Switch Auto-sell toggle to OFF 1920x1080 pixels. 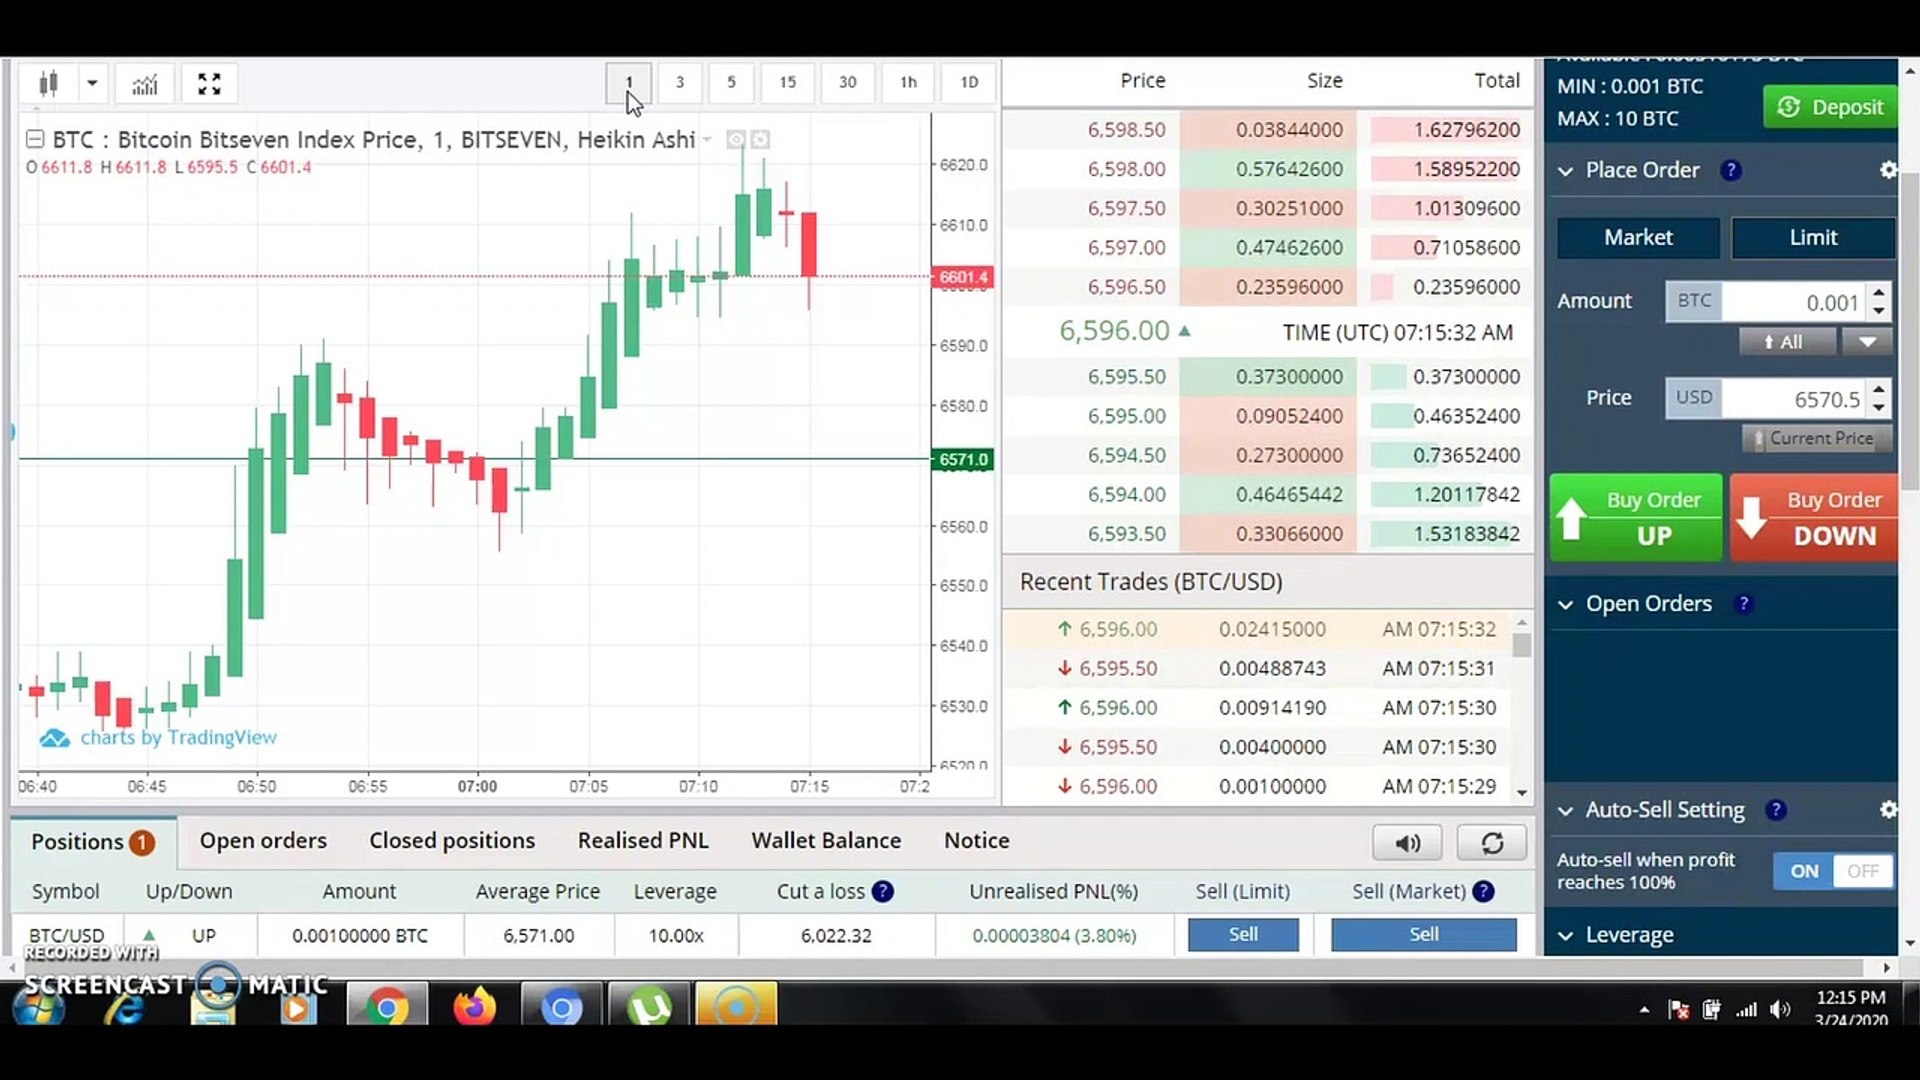pyautogui.click(x=1862, y=871)
